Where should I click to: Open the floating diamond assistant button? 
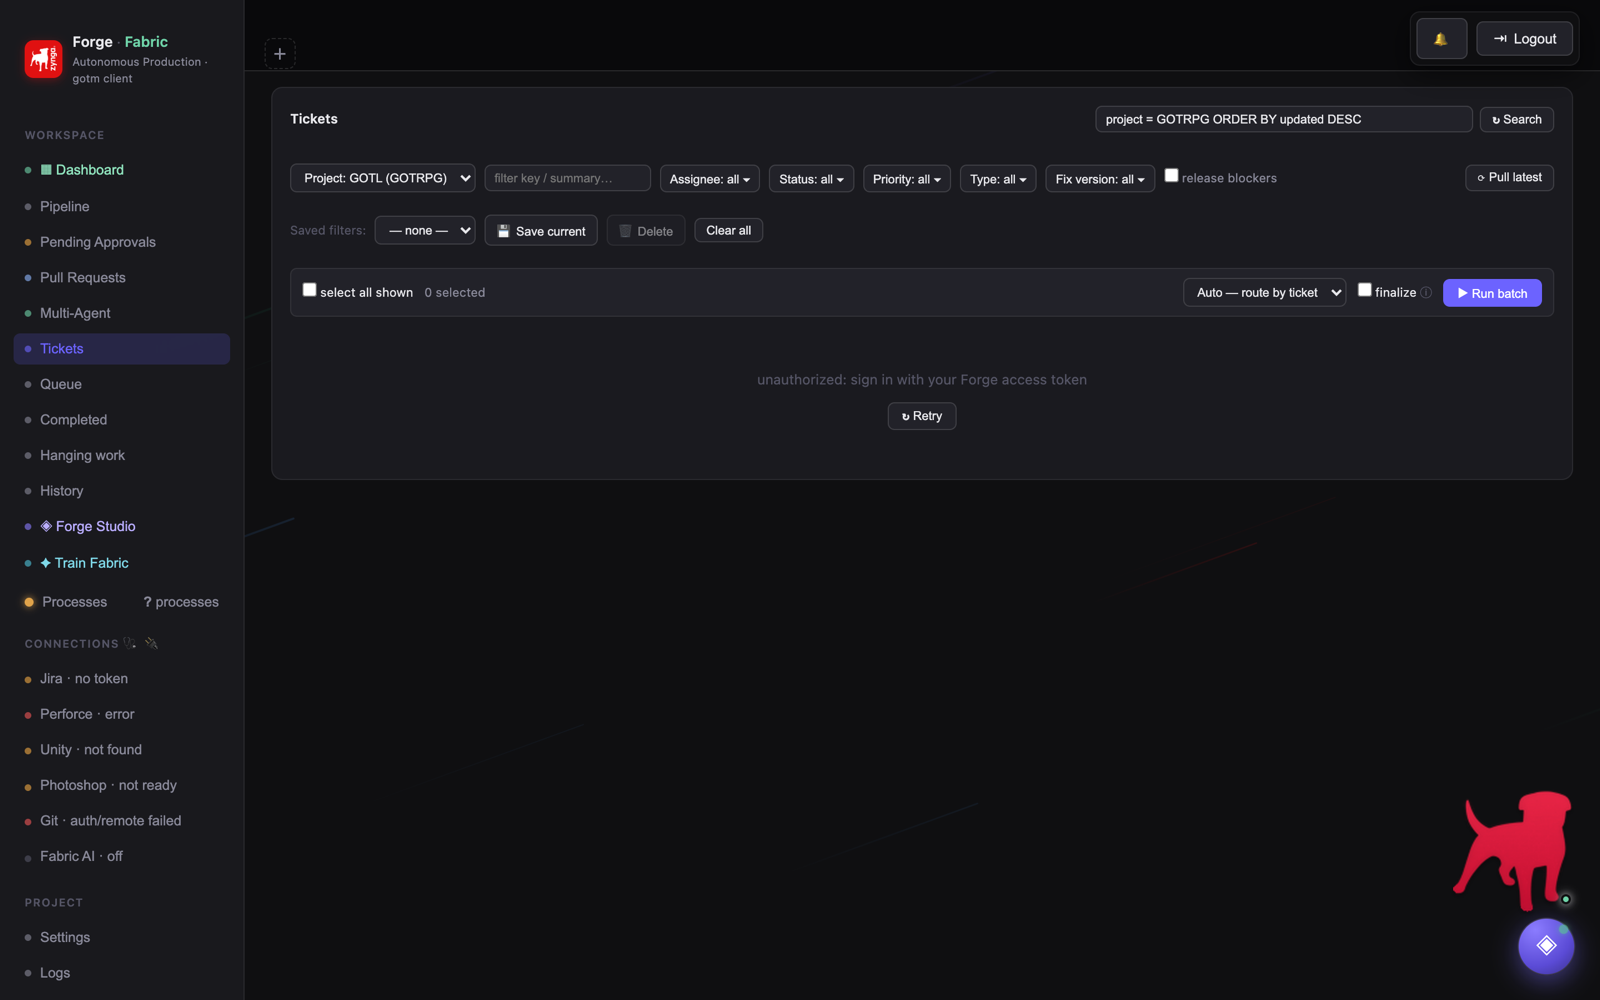1546,946
